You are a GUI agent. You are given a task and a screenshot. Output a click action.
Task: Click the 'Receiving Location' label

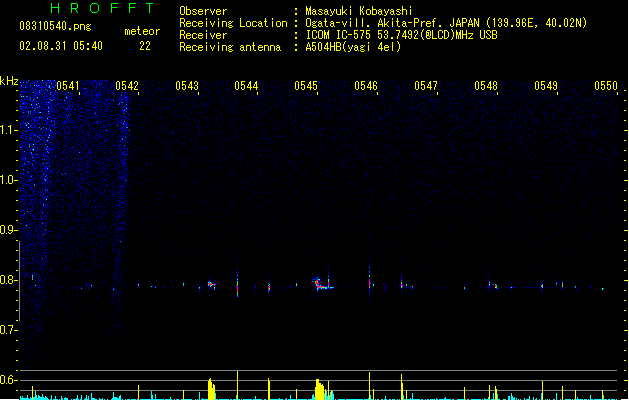(233, 23)
